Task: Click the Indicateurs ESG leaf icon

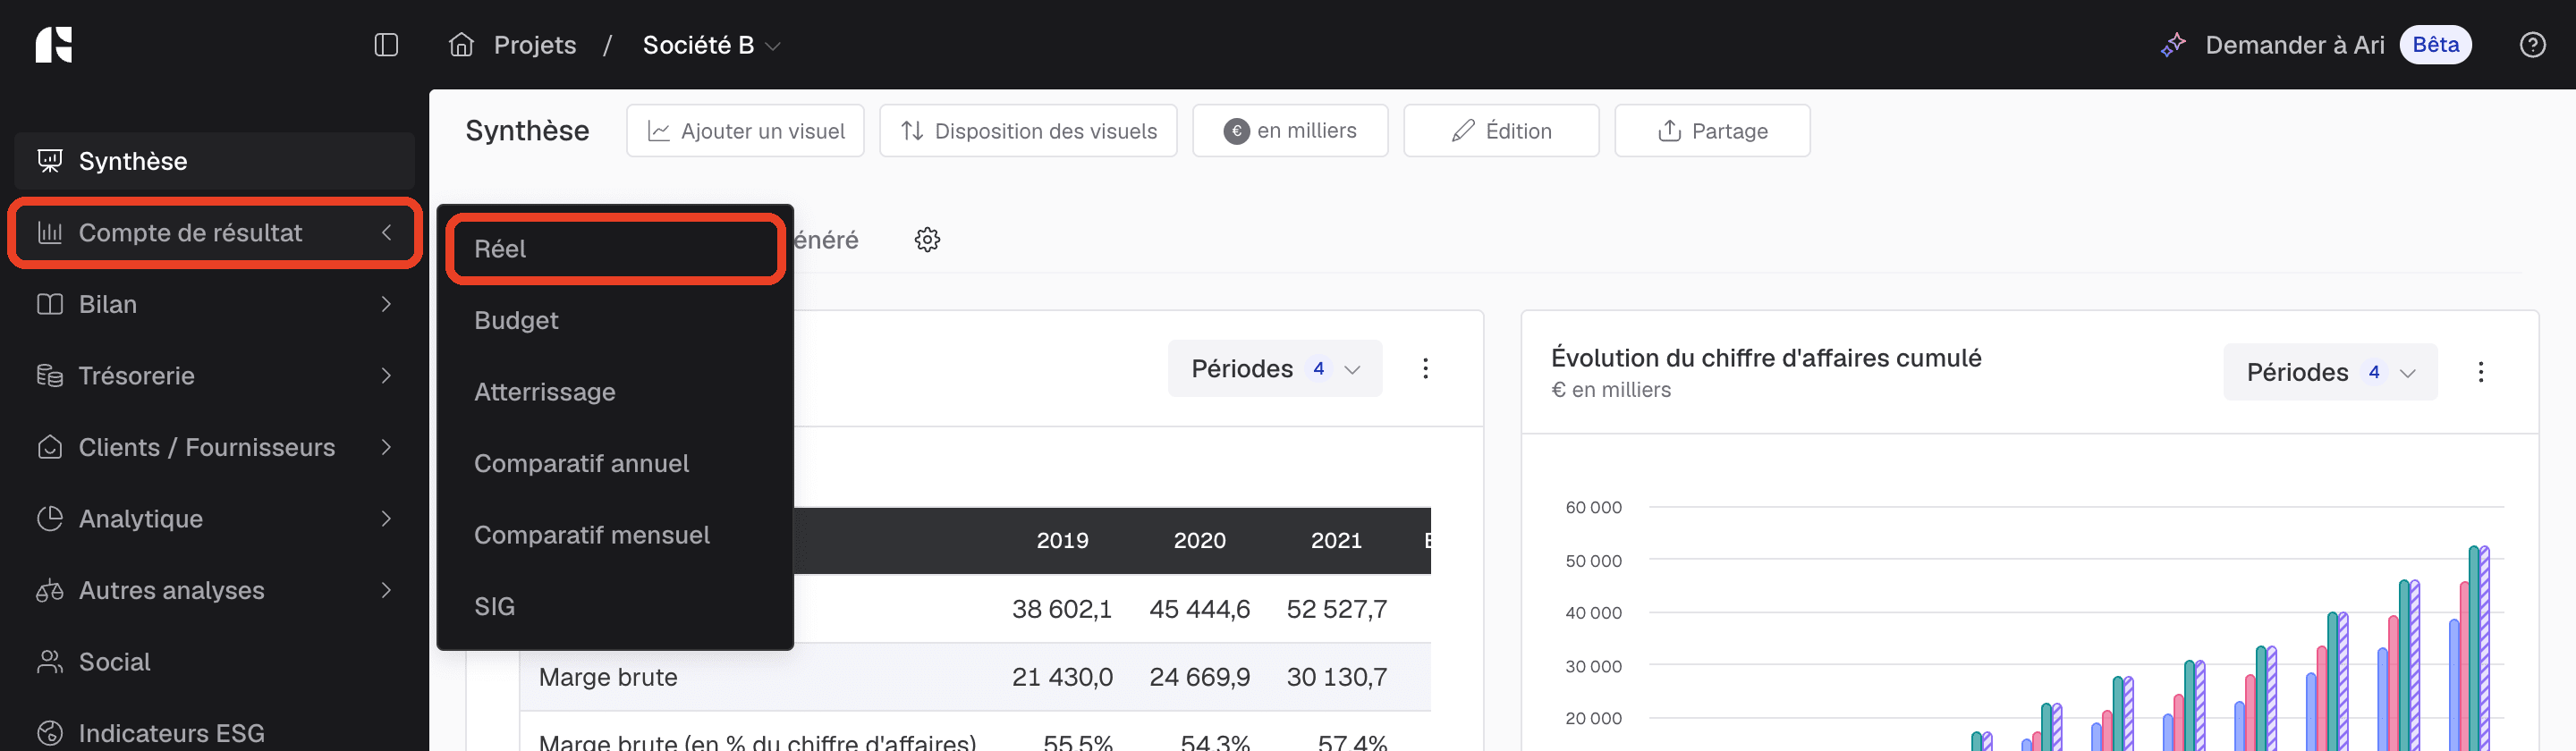Action: point(50,733)
